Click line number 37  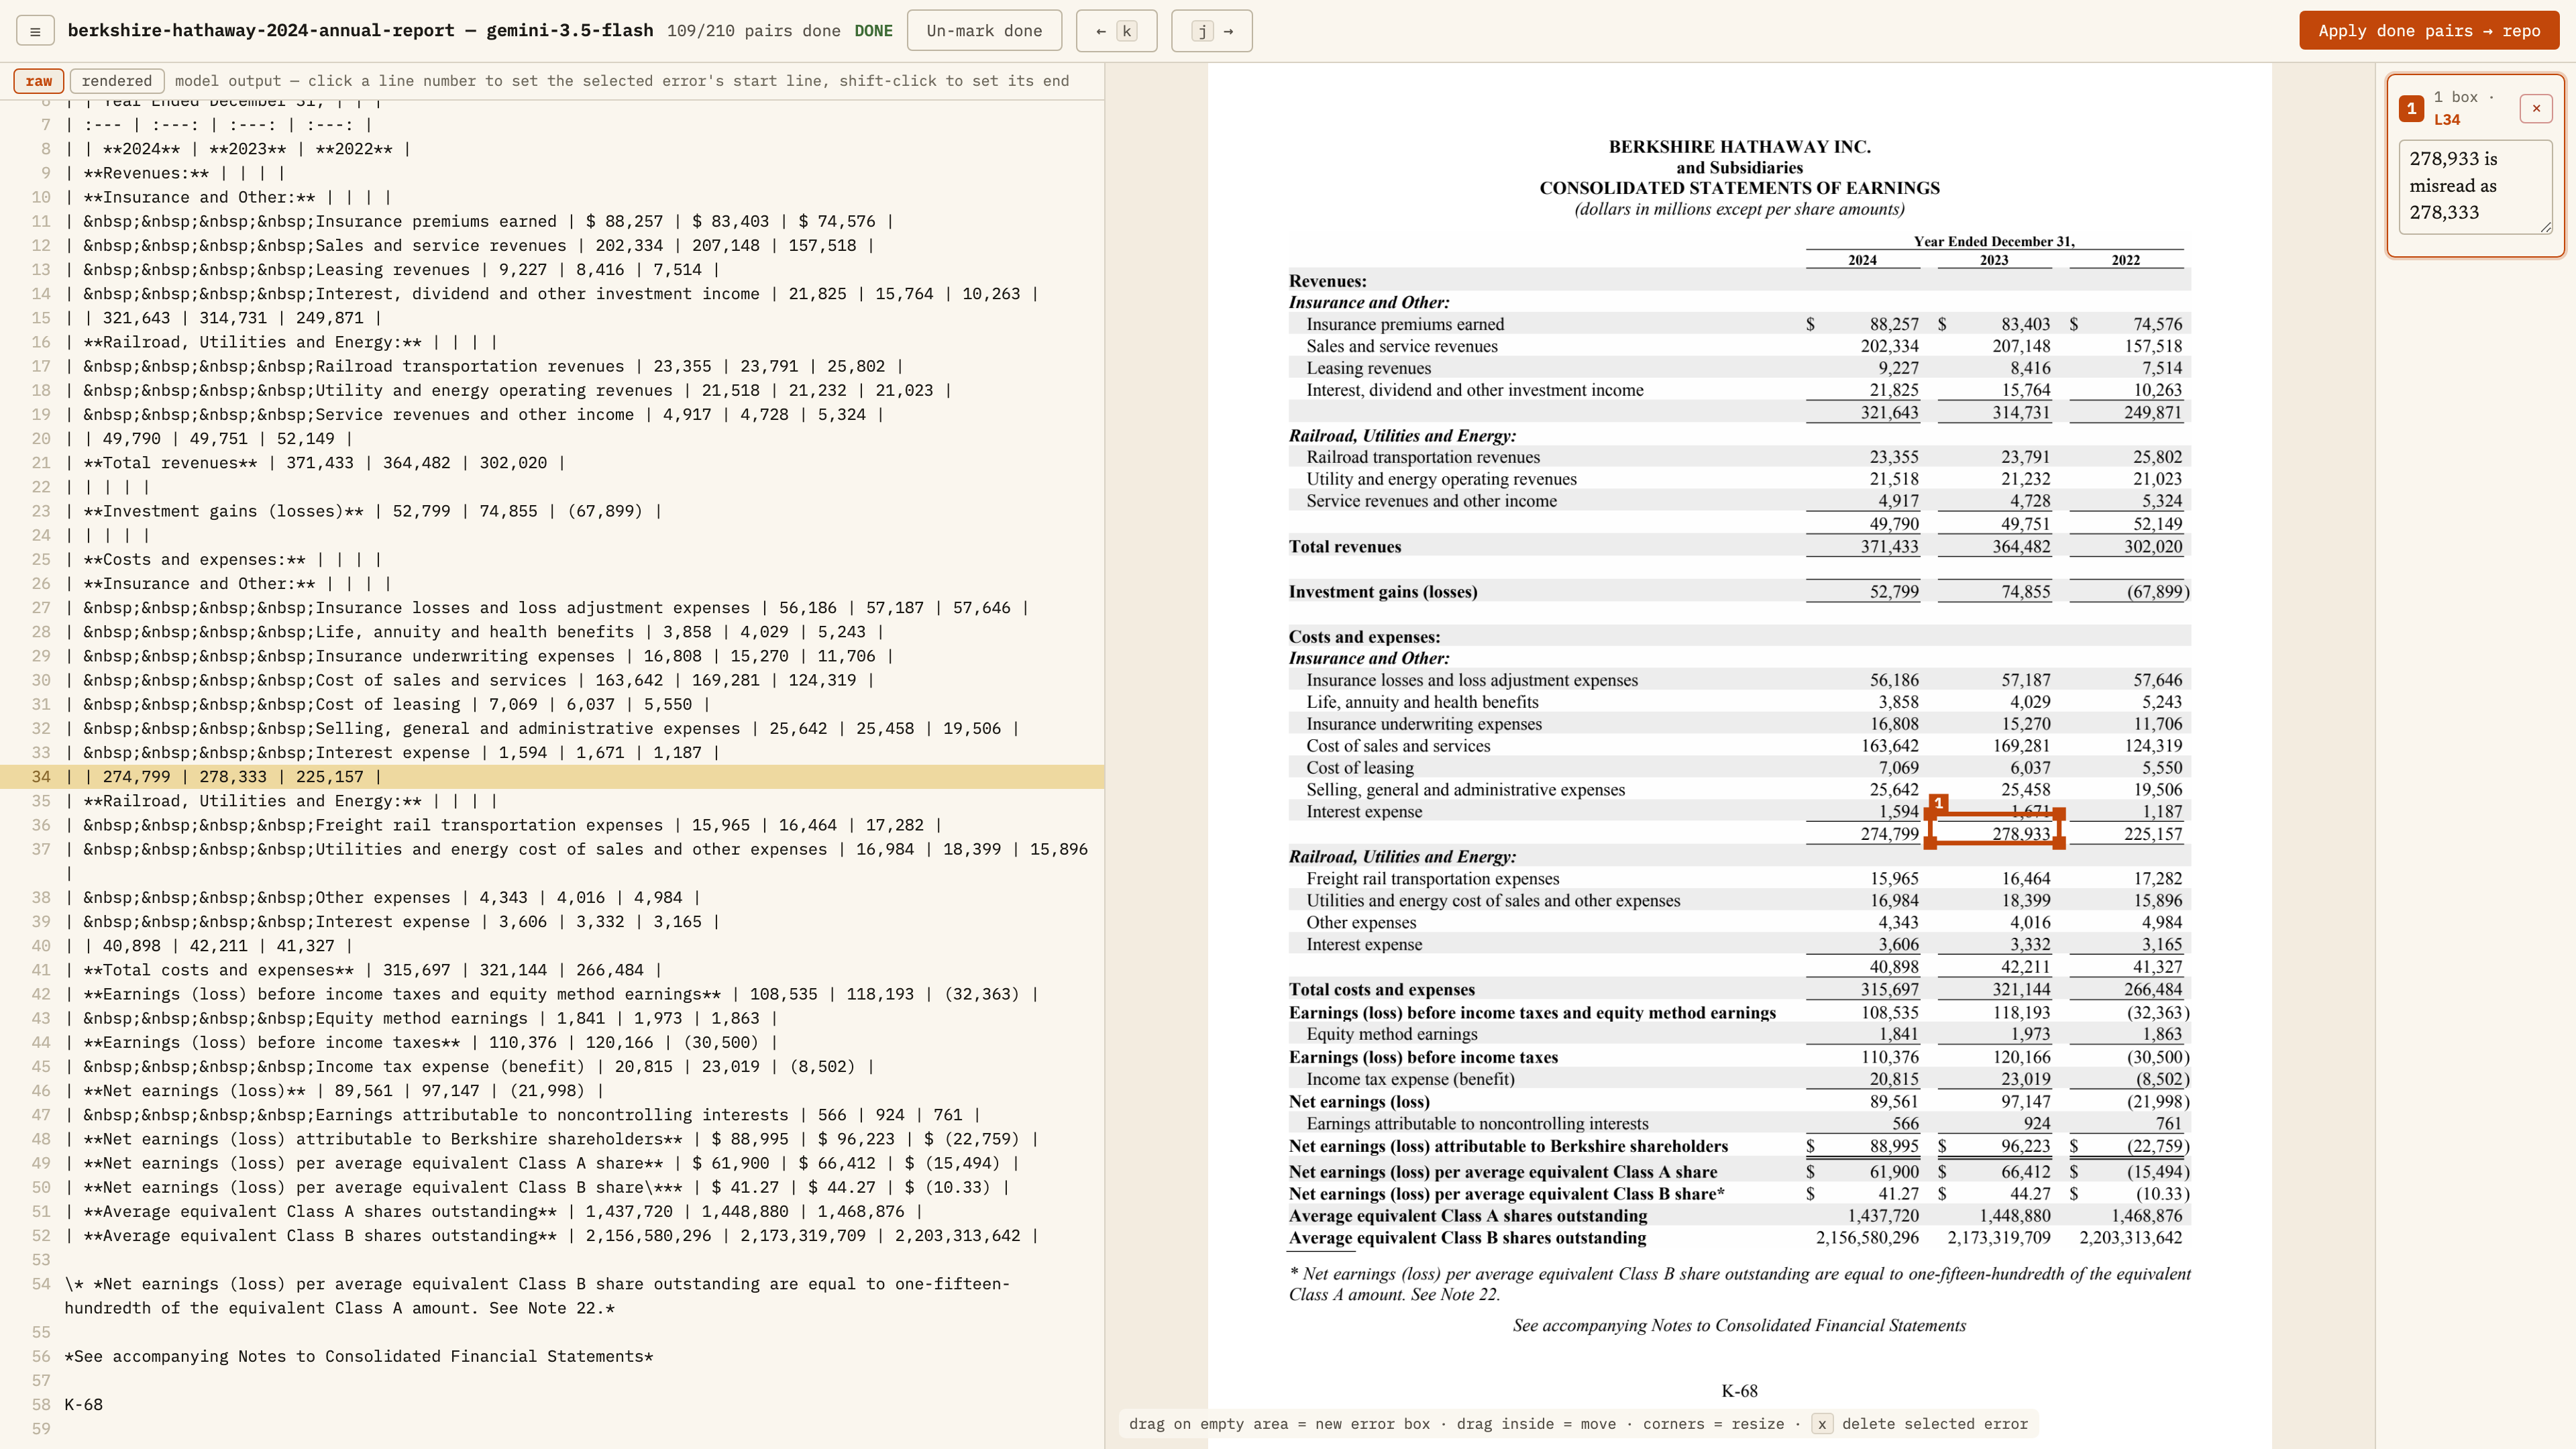tap(40, 849)
